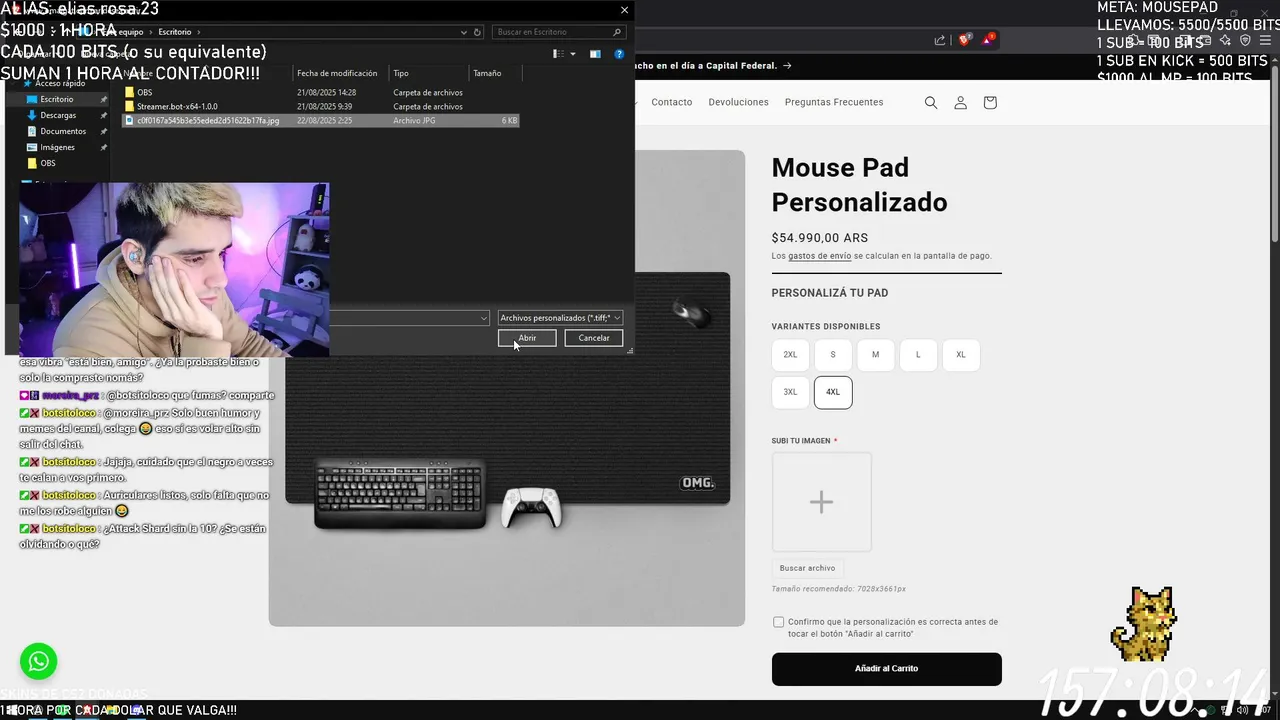Click the Cancelar button

[x=594, y=338]
